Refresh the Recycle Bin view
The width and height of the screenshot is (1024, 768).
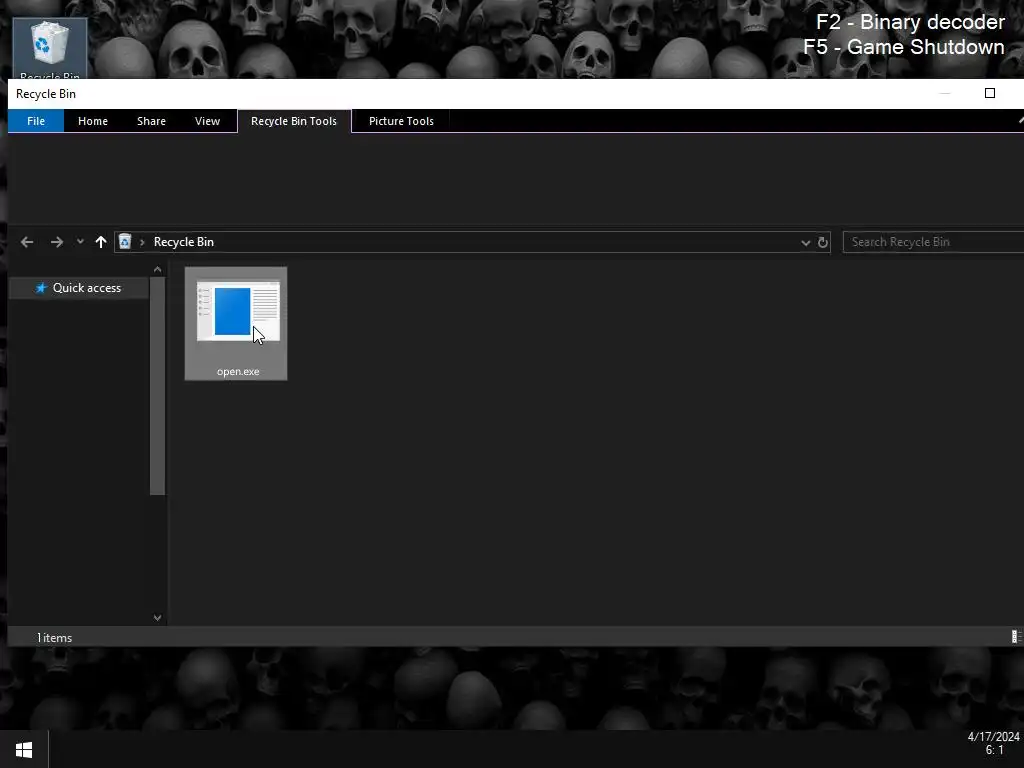tap(823, 242)
